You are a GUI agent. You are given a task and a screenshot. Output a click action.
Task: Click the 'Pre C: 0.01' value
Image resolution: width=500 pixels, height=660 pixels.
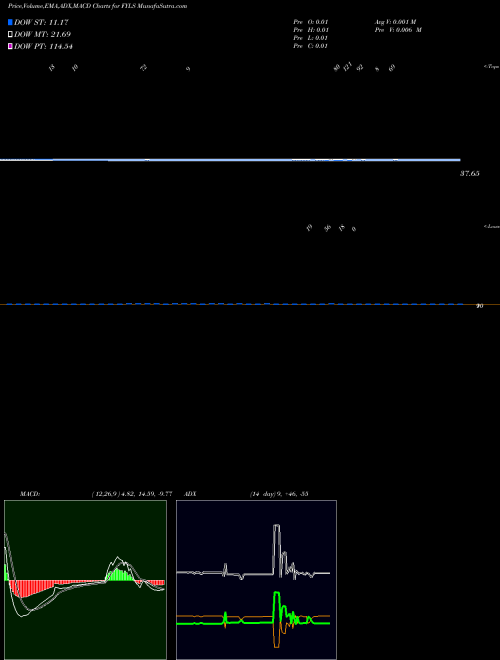click(311, 46)
